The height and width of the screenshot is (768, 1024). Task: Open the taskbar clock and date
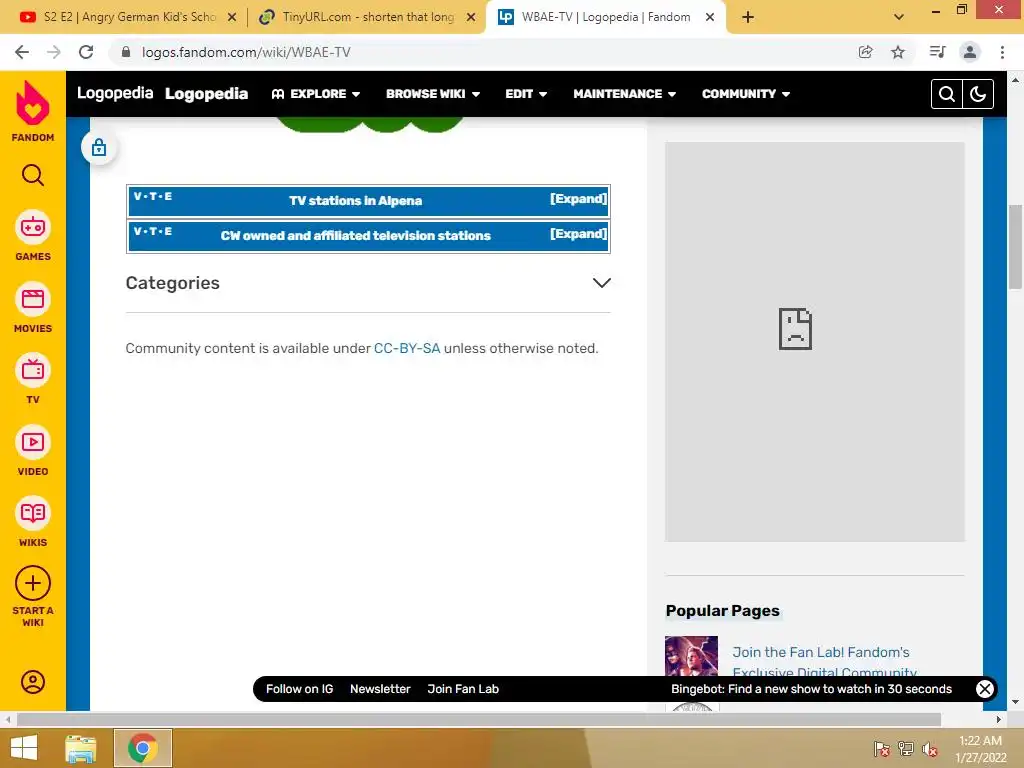[x=981, y=749]
